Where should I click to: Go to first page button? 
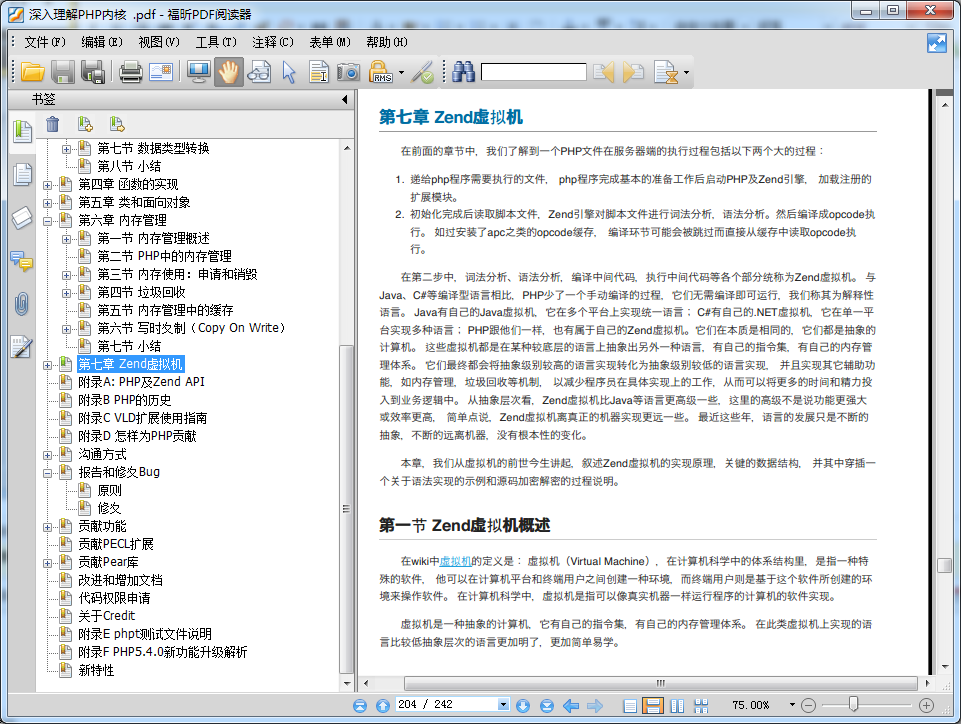pyautogui.click(x=360, y=706)
